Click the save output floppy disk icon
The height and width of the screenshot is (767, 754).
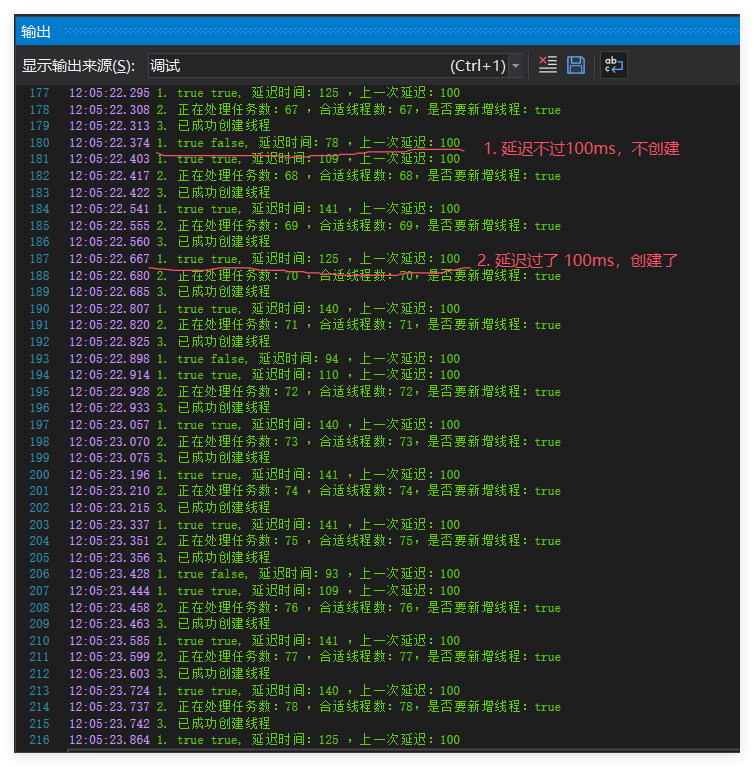(x=576, y=65)
